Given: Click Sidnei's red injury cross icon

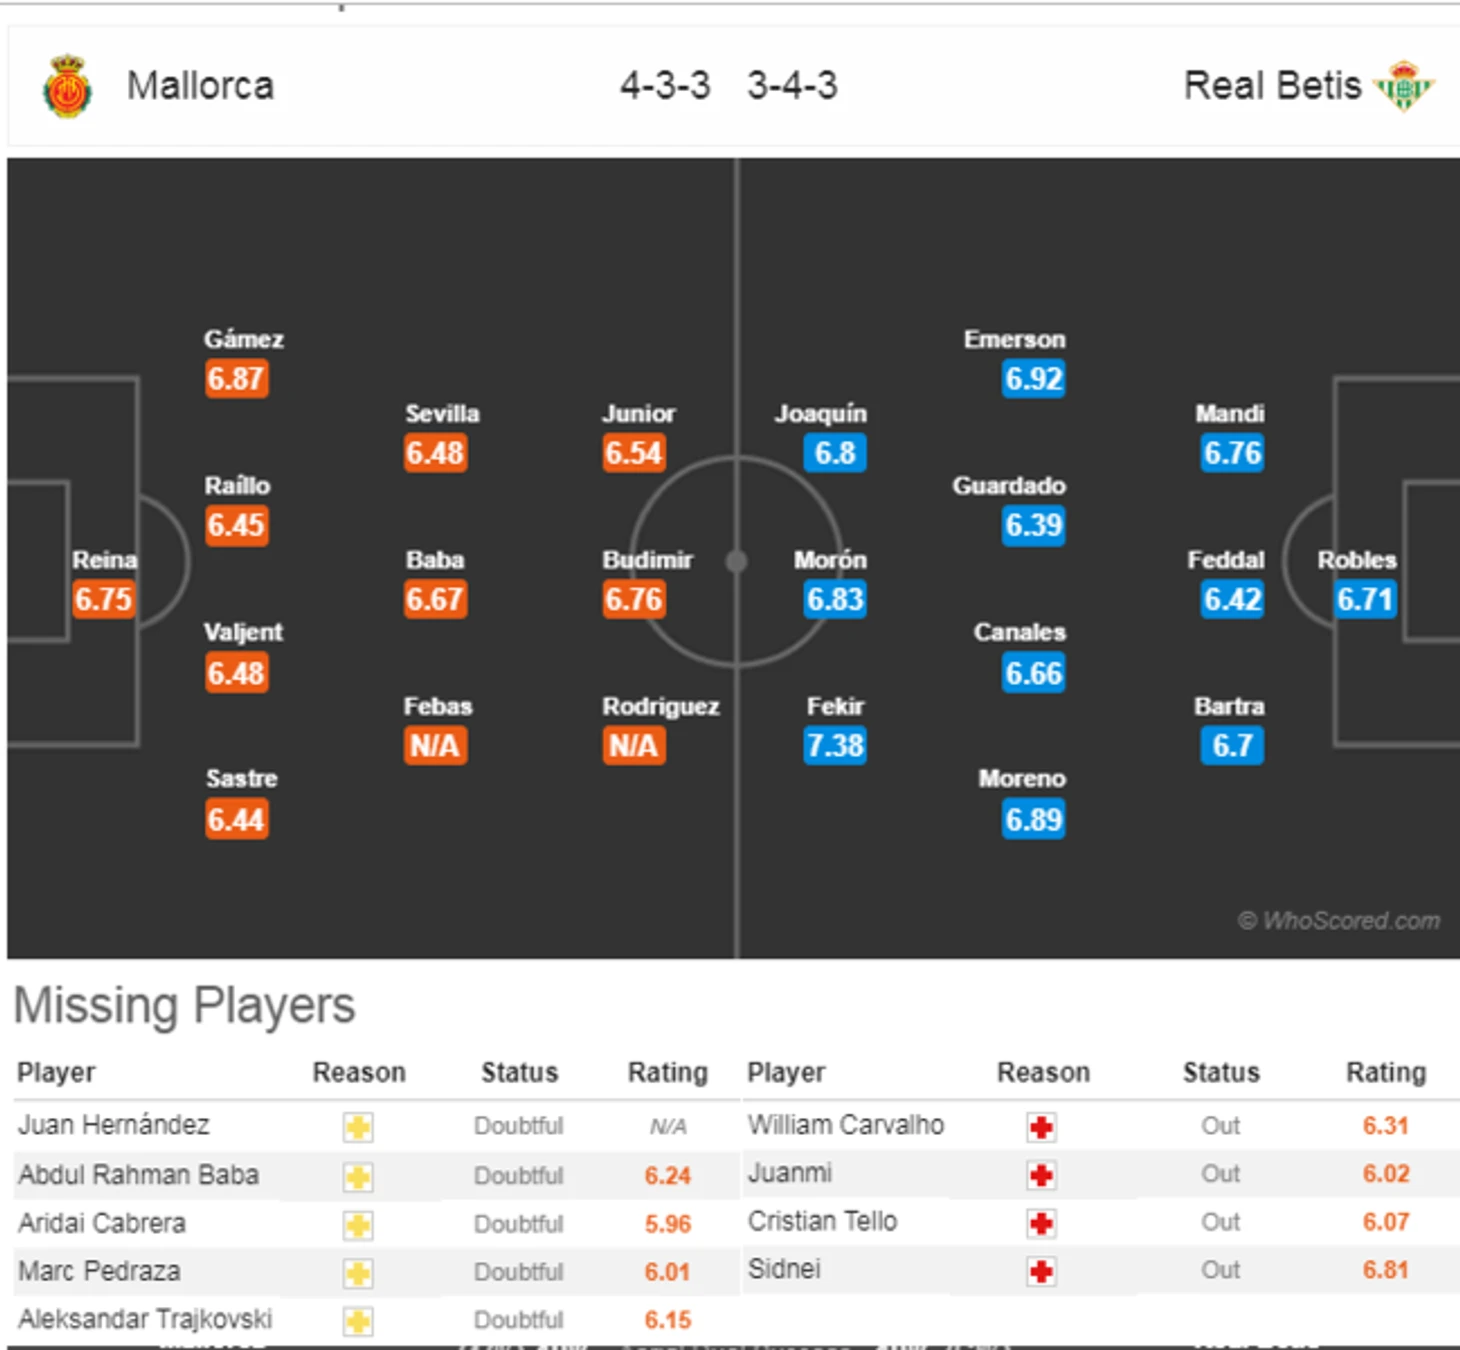Looking at the screenshot, I should coord(1041,1271).
